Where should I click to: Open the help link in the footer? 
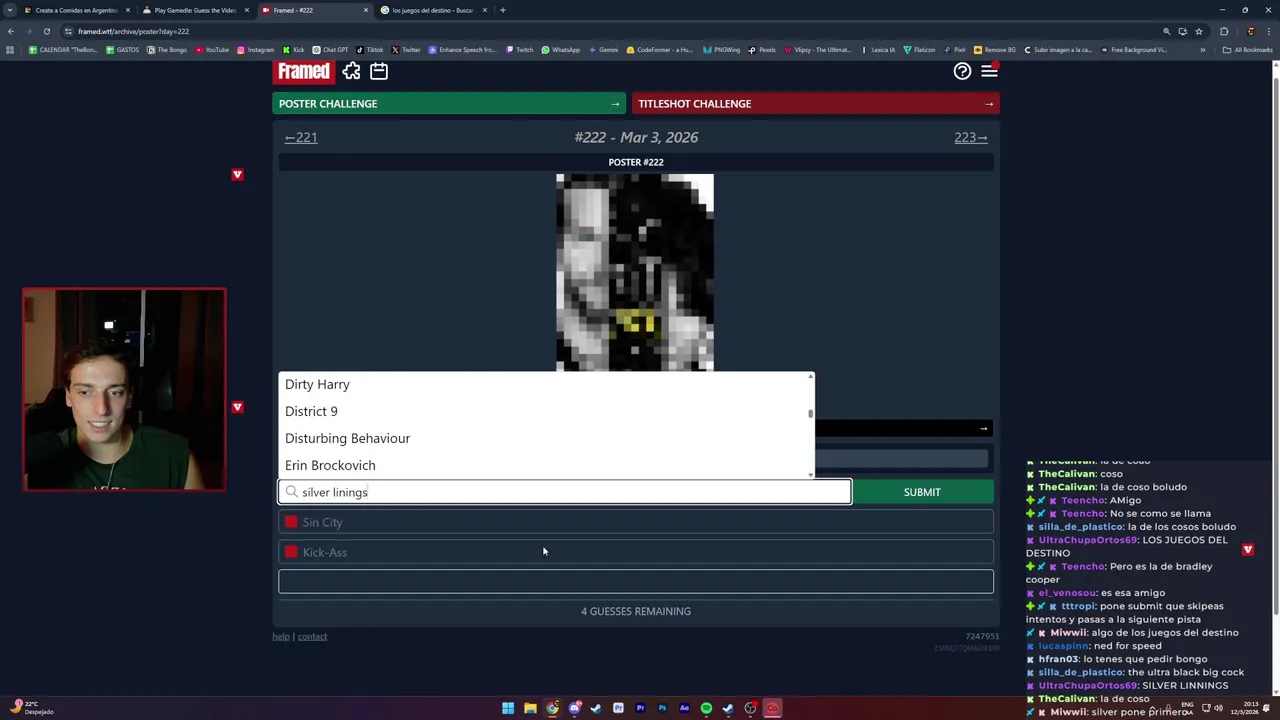(281, 636)
